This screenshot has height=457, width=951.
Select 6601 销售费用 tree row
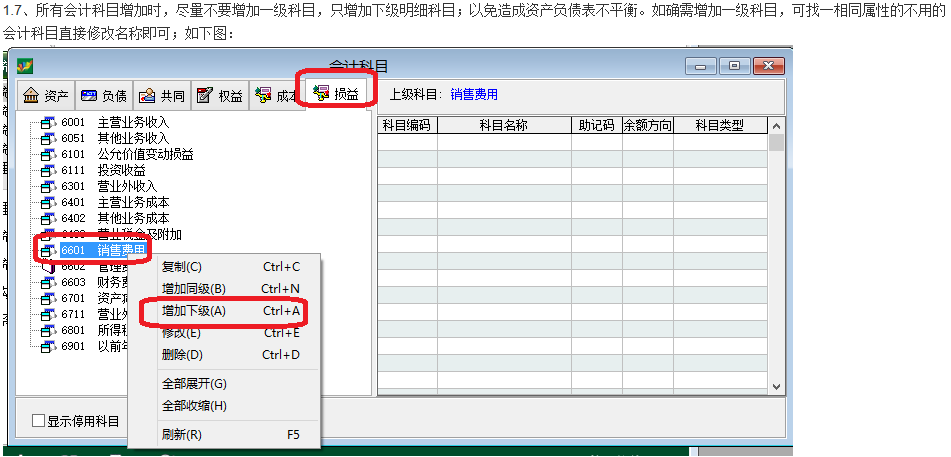[x=103, y=250]
